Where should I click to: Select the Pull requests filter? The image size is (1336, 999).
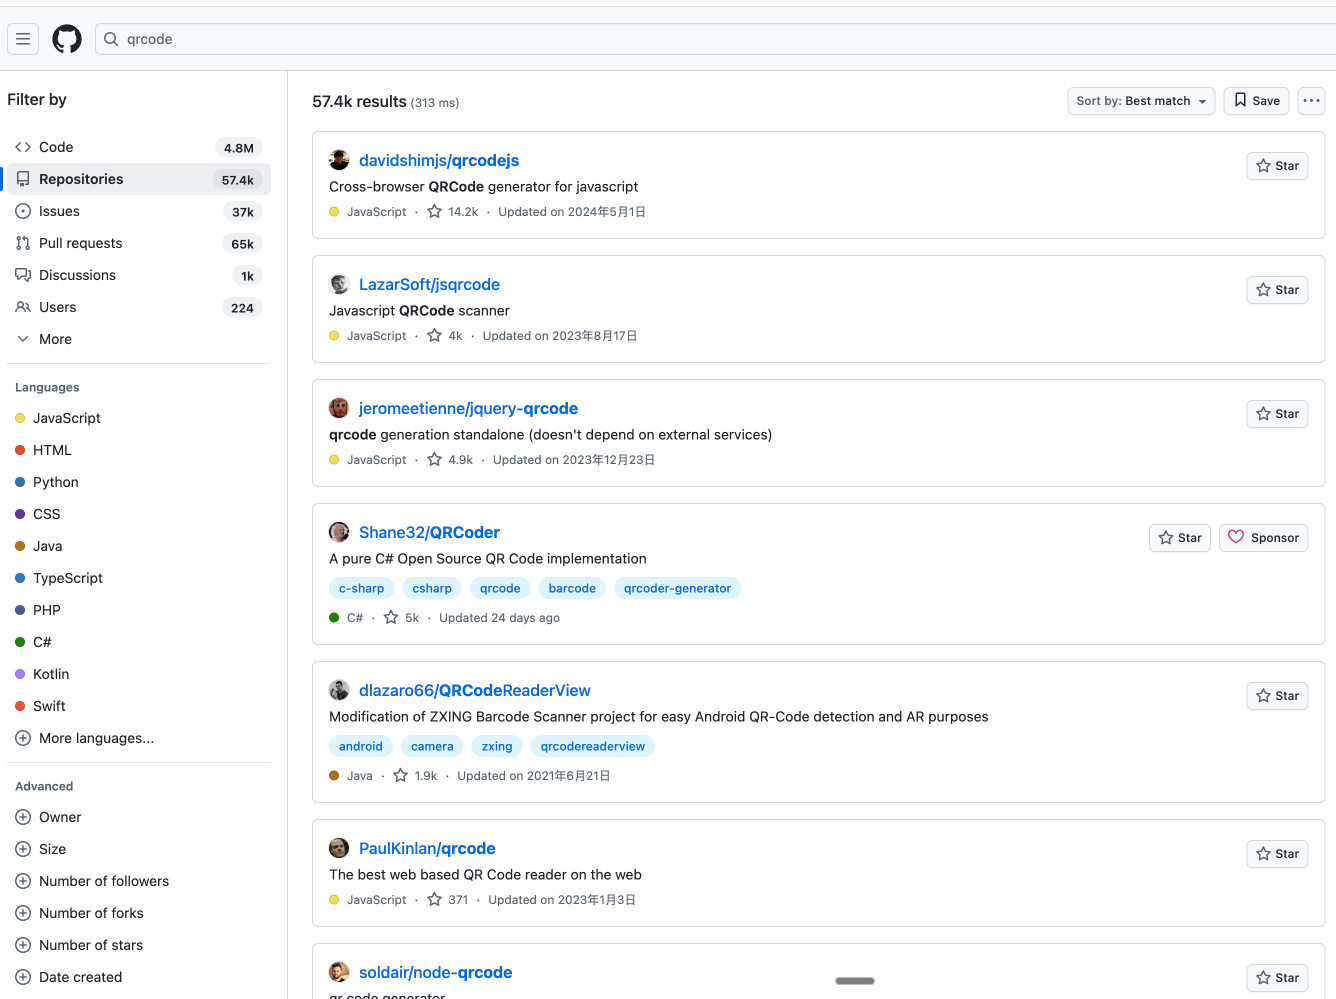pyautogui.click(x=80, y=243)
